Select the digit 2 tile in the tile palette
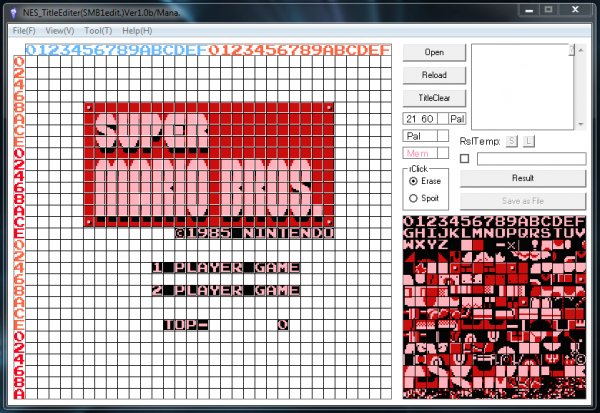This screenshot has width=600, height=413. pos(432,221)
